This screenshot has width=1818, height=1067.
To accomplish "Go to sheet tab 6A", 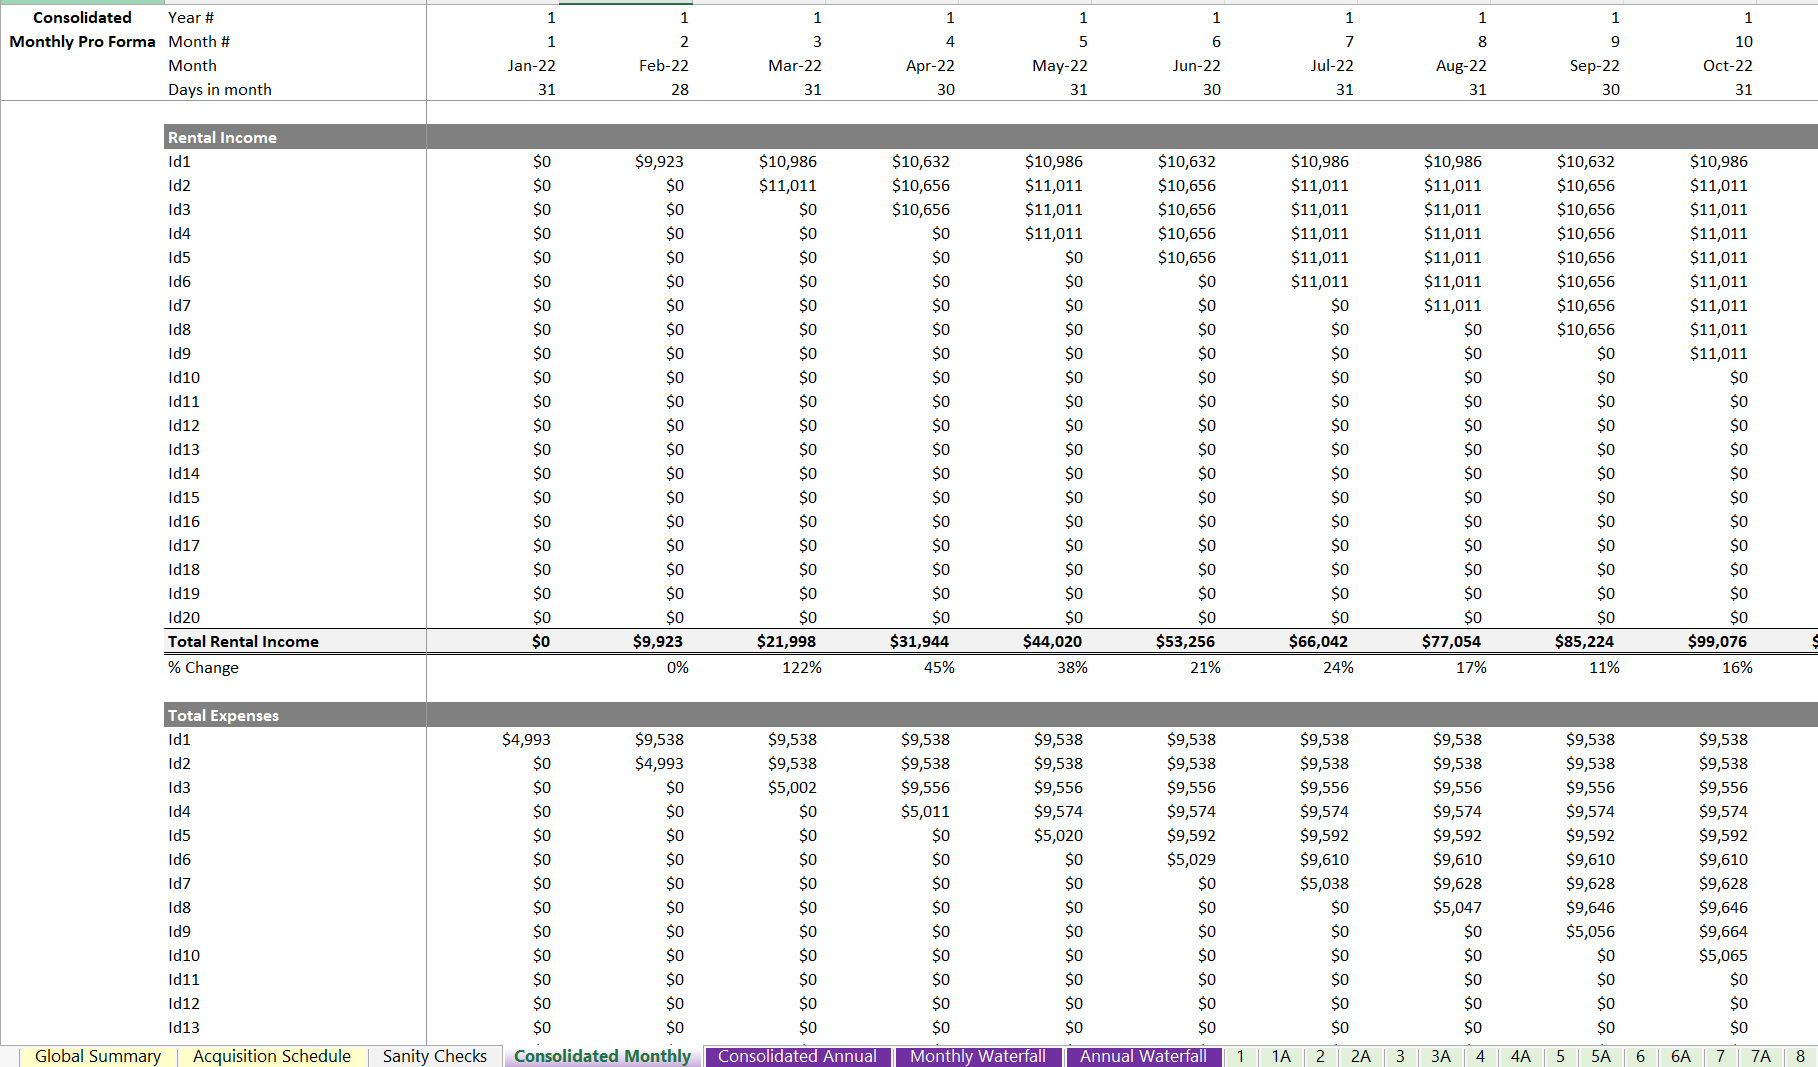I will pyautogui.click(x=1680, y=1056).
